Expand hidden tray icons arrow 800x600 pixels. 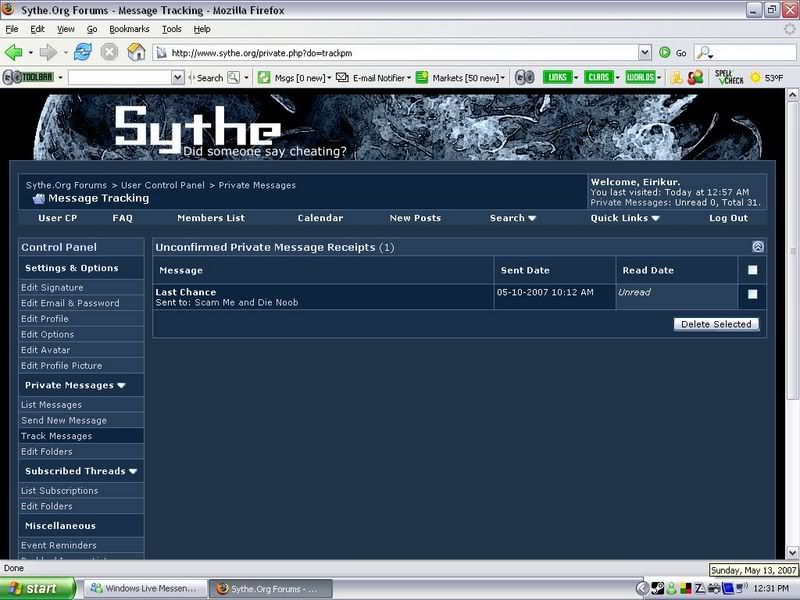pyautogui.click(x=642, y=588)
